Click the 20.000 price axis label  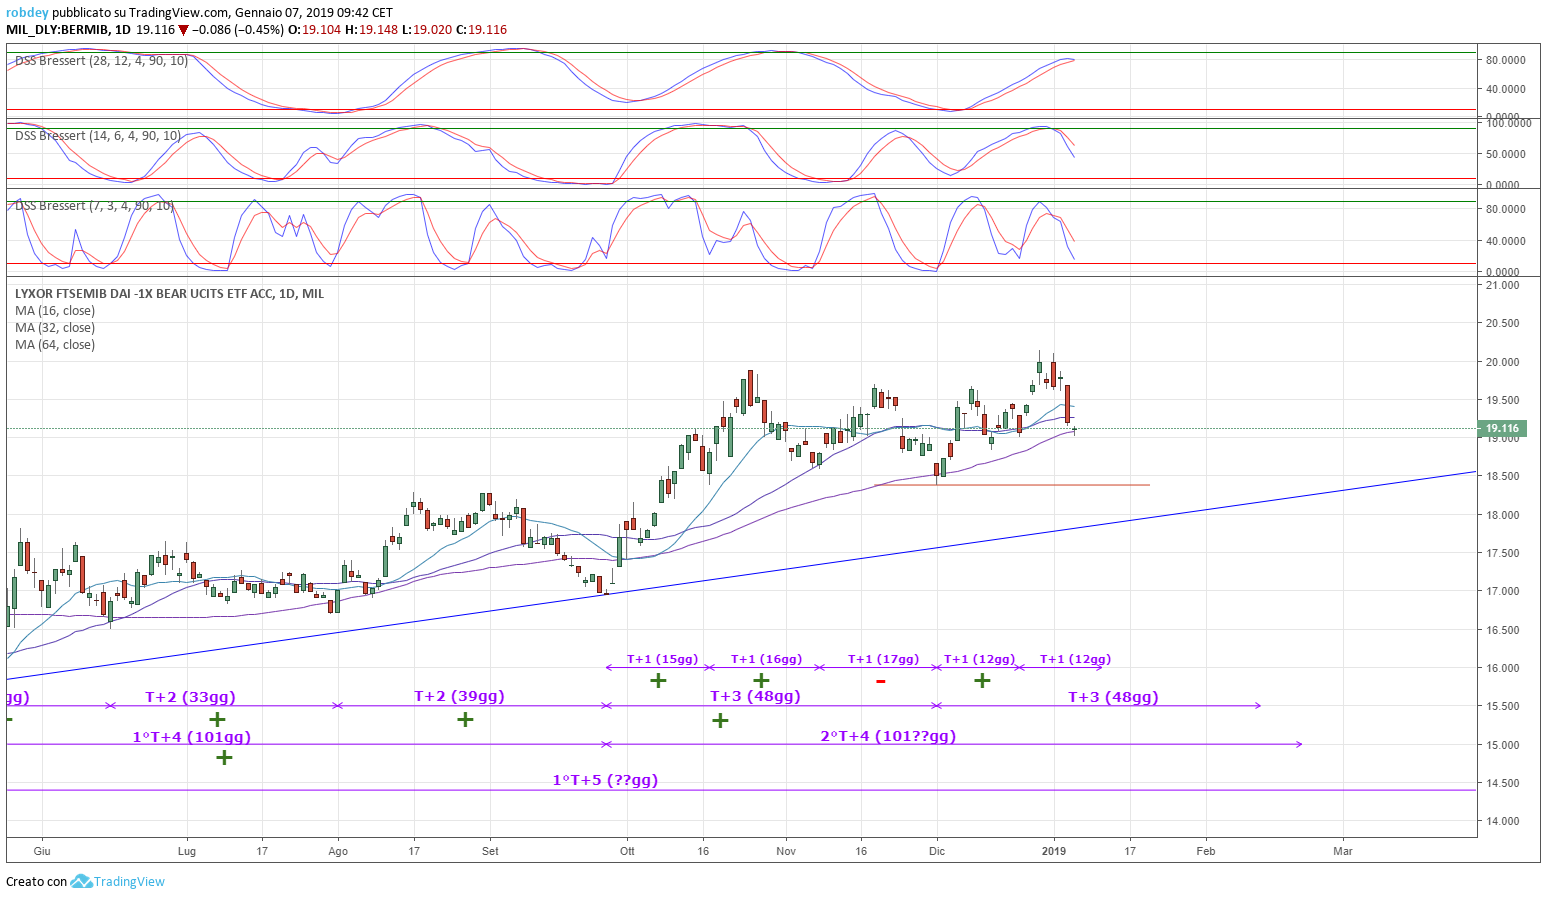click(x=1502, y=362)
